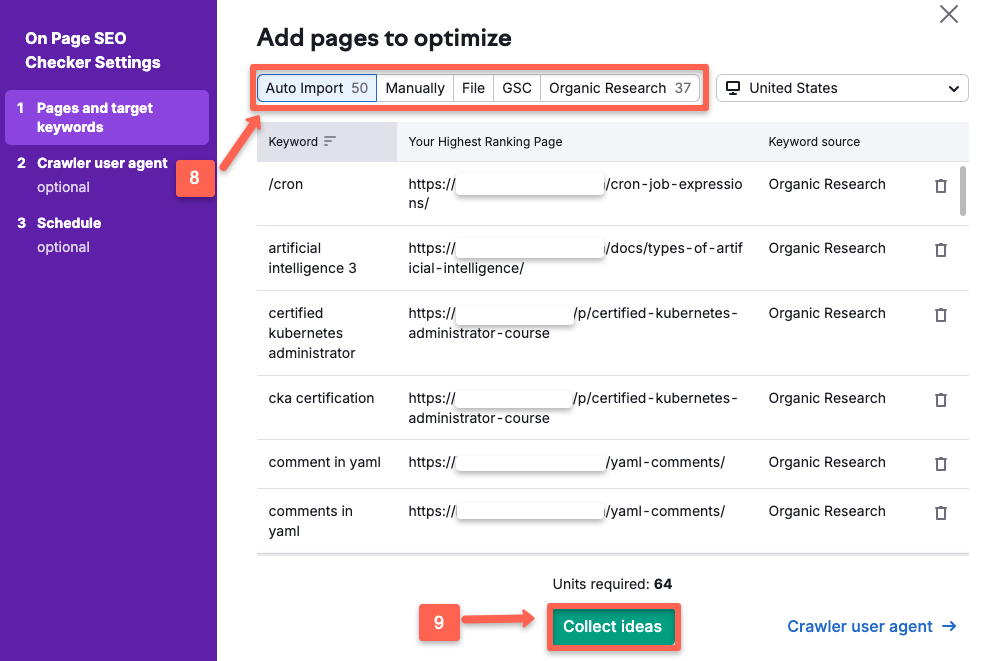Click the Collect ideas button

613,626
